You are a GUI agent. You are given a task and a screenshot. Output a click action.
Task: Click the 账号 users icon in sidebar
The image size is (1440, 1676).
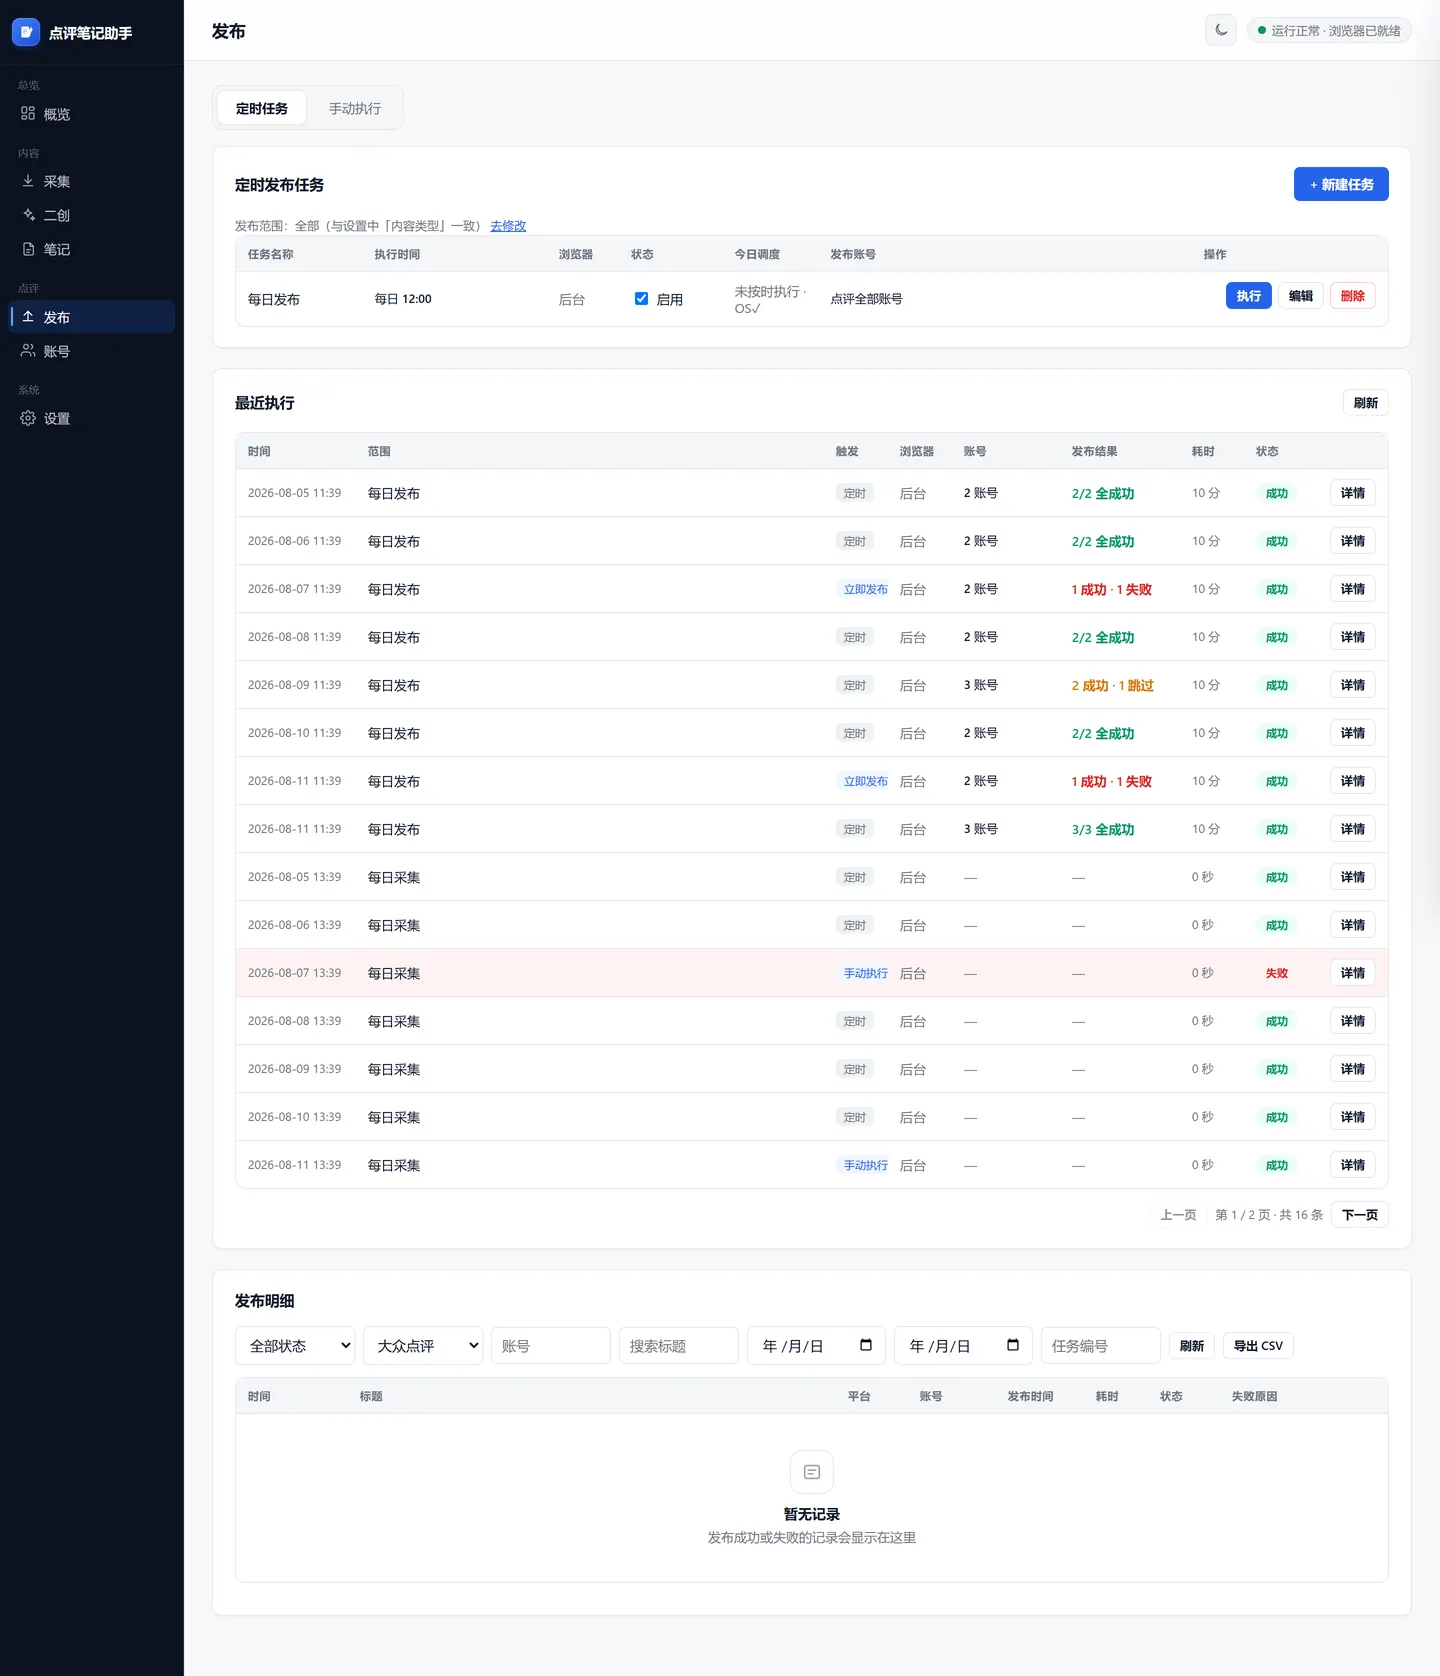point(28,351)
